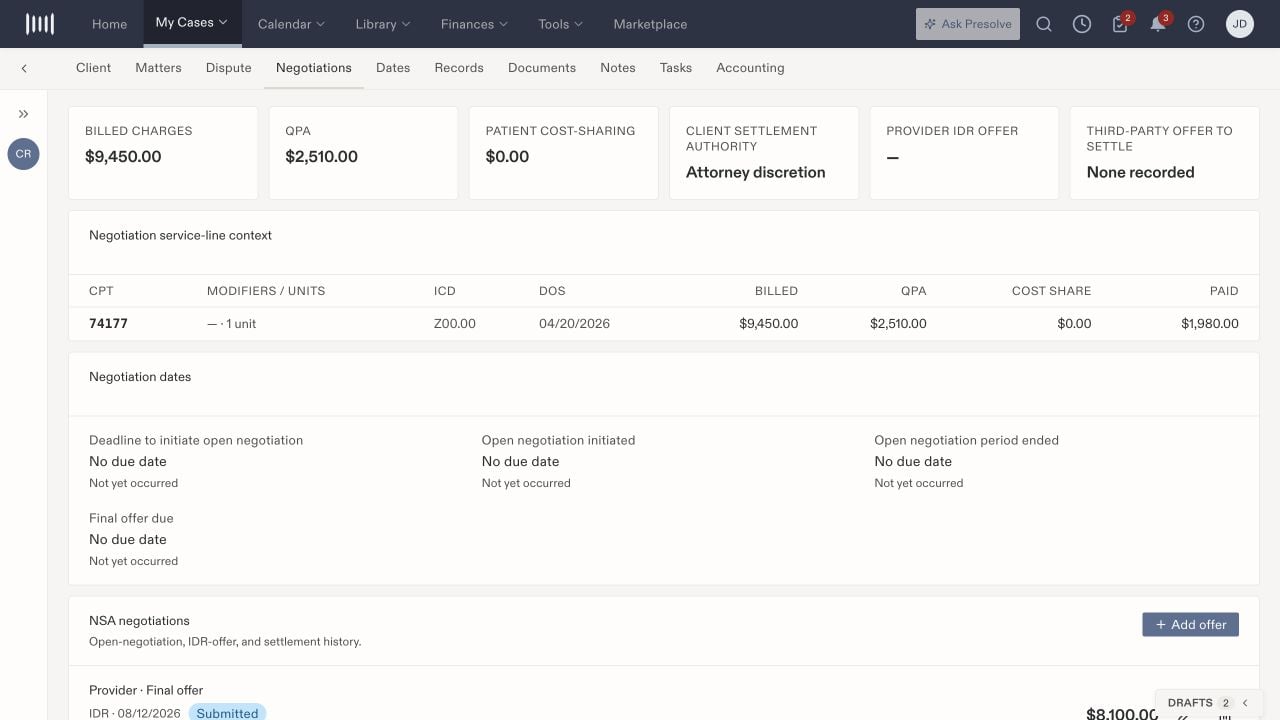This screenshot has height=720, width=1280.
Task: Switch to the Documents tab
Action: click(x=542, y=68)
